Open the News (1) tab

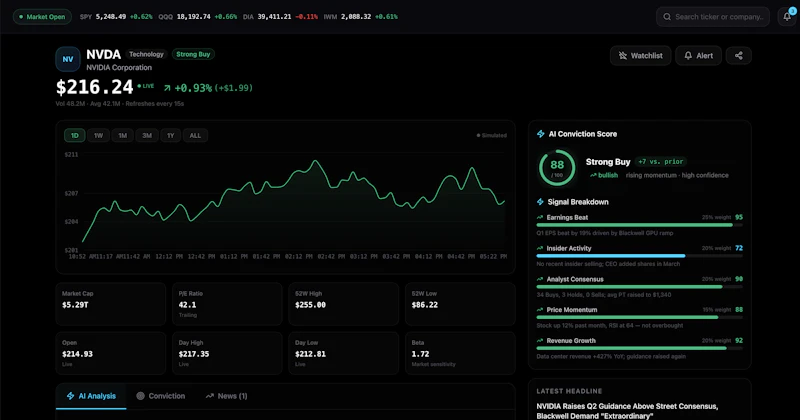tap(227, 396)
